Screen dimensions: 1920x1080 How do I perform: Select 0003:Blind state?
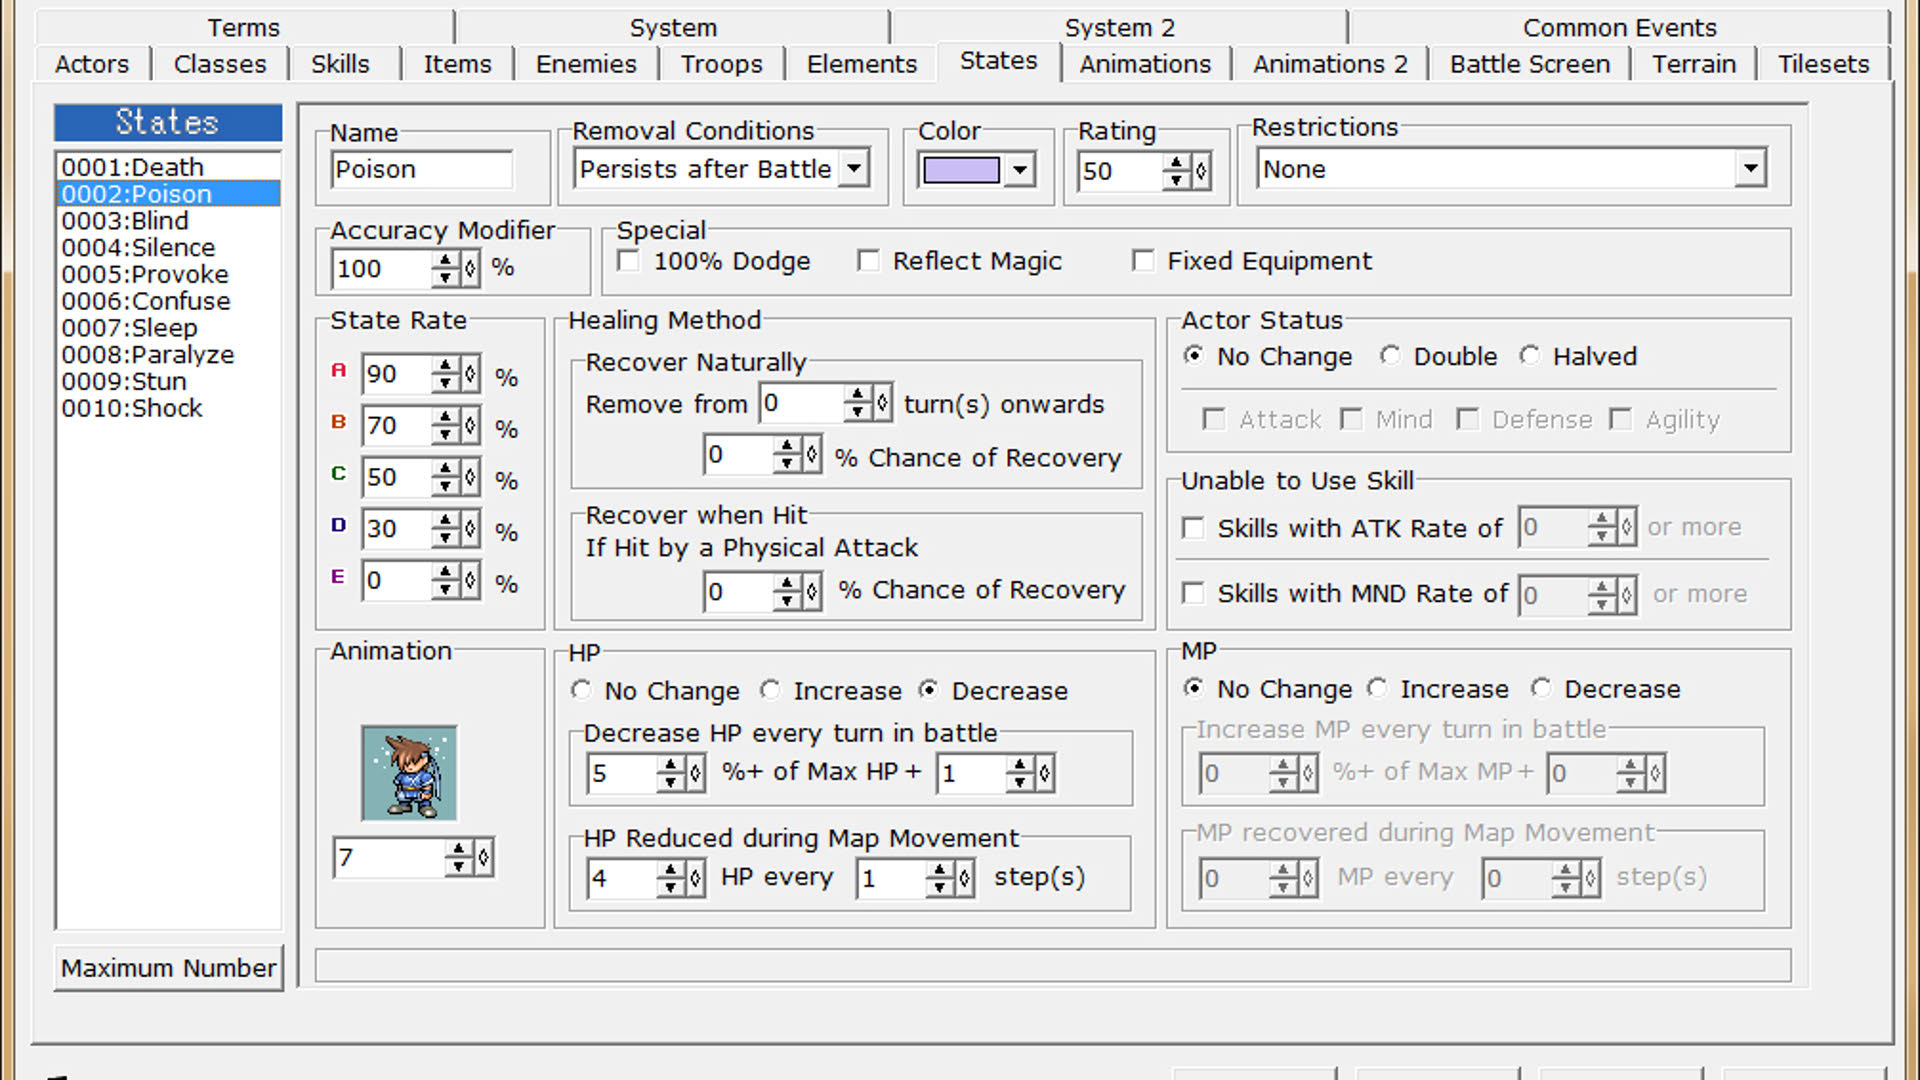click(168, 221)
